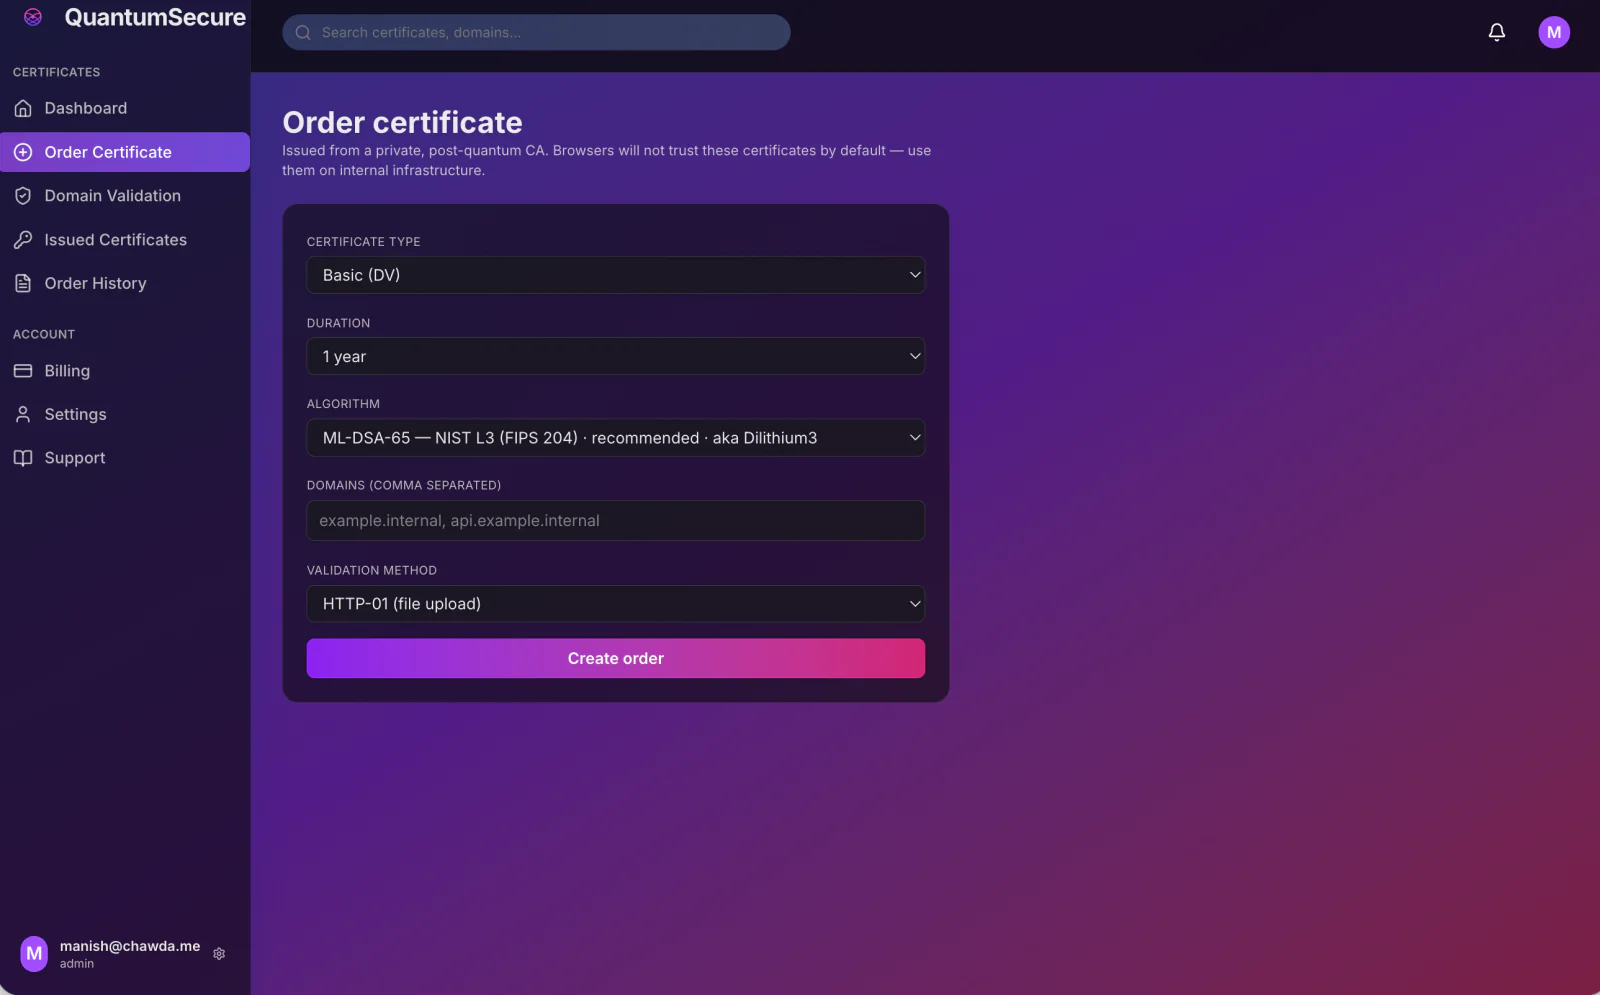Click the Domain Validation shield icon

tap(23, 196)
